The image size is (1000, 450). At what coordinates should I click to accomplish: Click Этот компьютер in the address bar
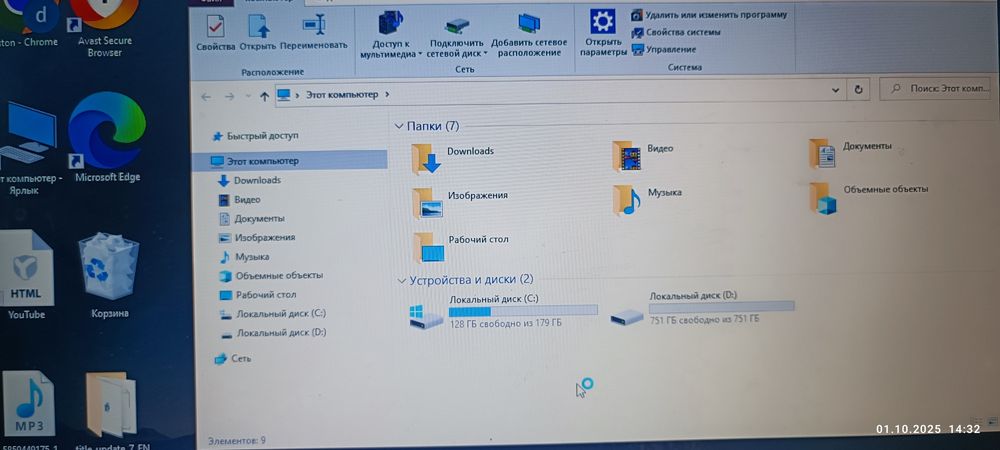(342, 94)
